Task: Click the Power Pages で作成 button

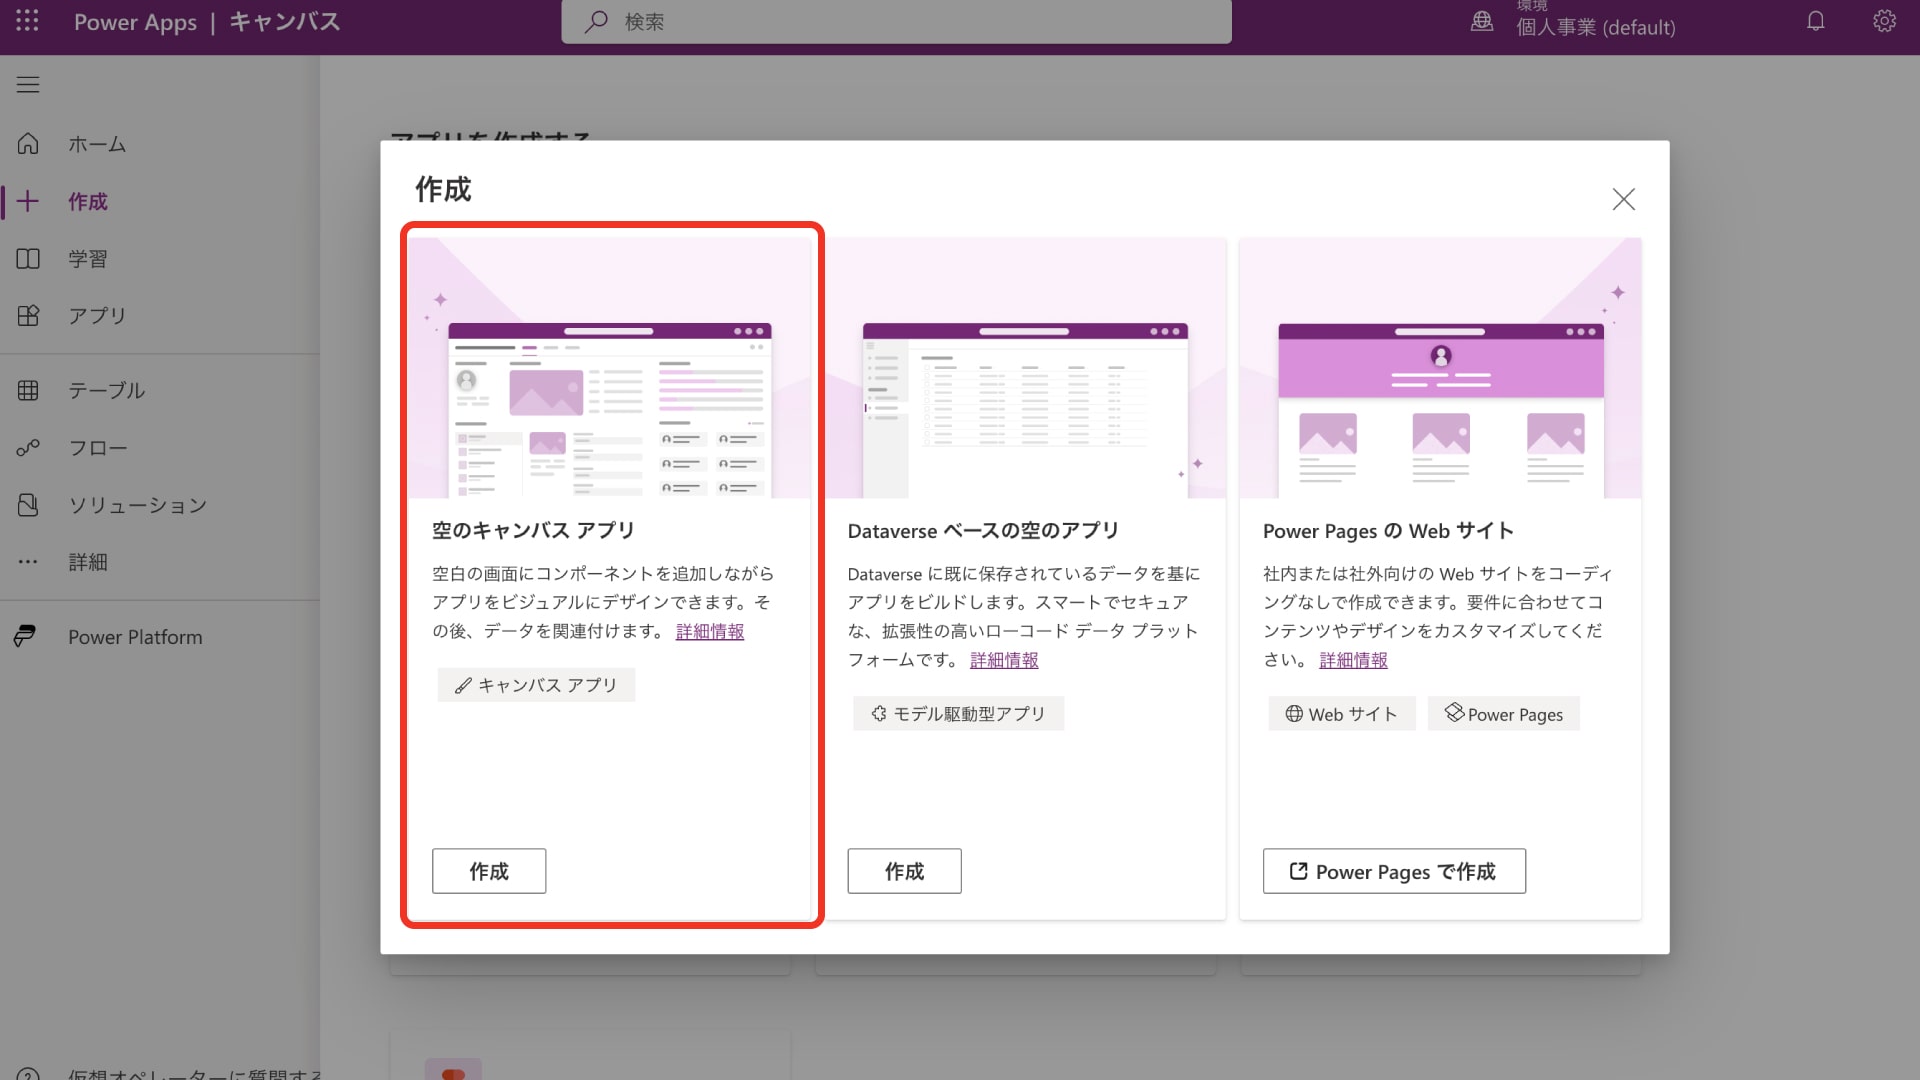Action: [1394, 871]
